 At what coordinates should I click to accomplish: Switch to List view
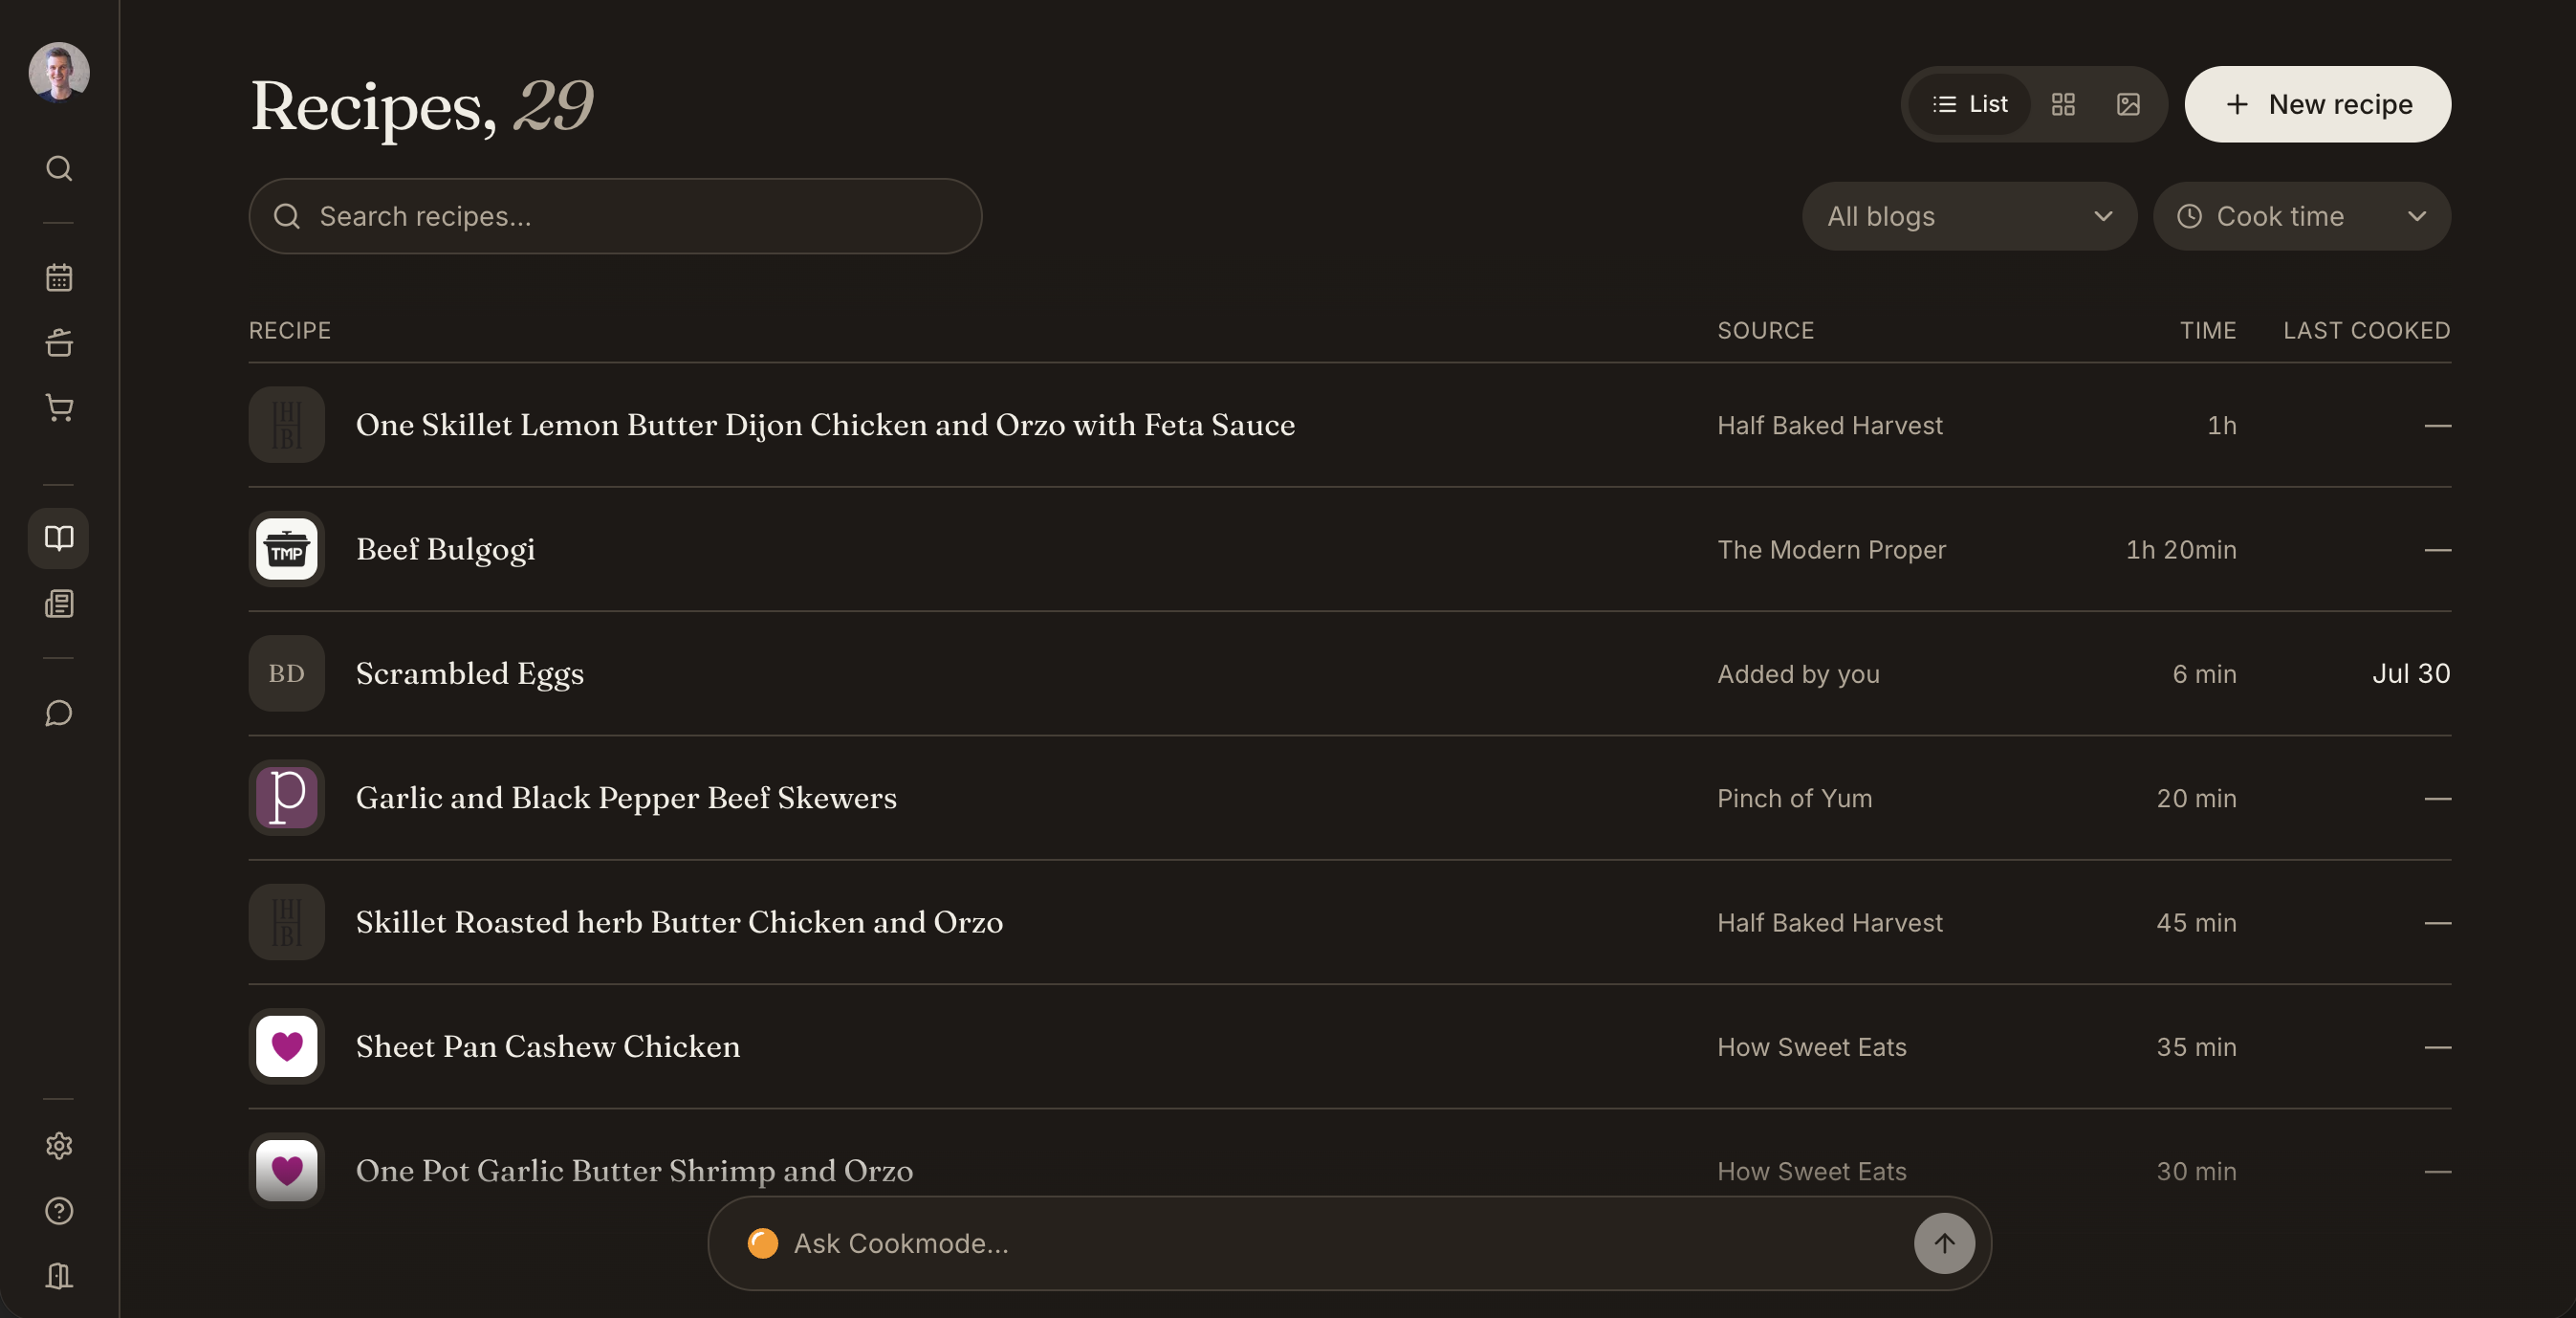pyautogui.click(x=1969, y=104)
